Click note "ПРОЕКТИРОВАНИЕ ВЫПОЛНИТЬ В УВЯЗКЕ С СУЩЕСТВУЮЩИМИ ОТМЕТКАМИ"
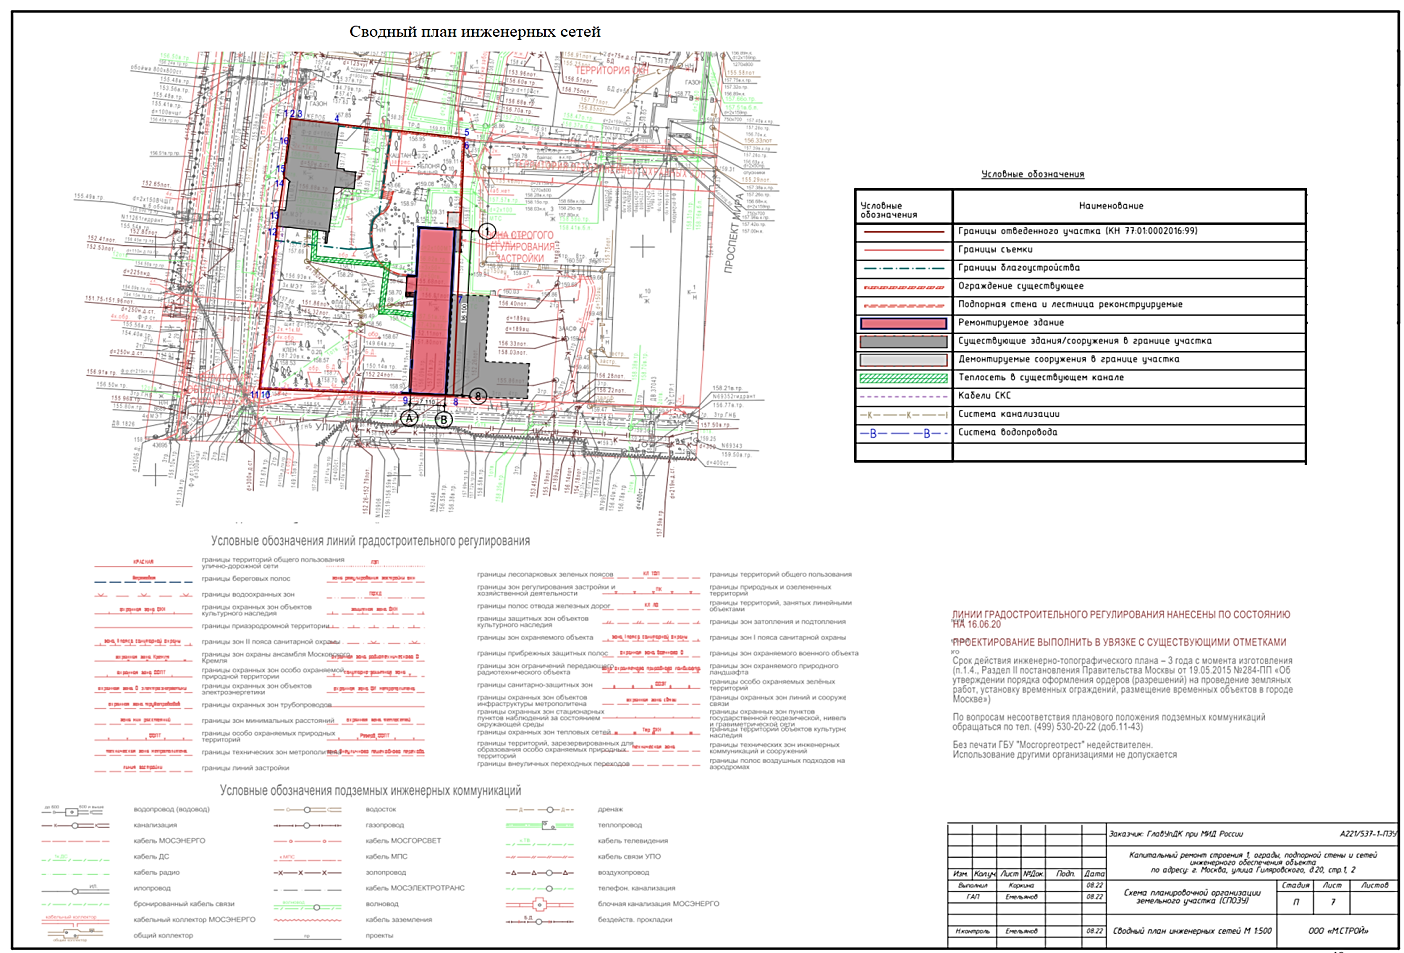Image resolution: width=1404 pixels, height=953 pixels. (1119, 642)
